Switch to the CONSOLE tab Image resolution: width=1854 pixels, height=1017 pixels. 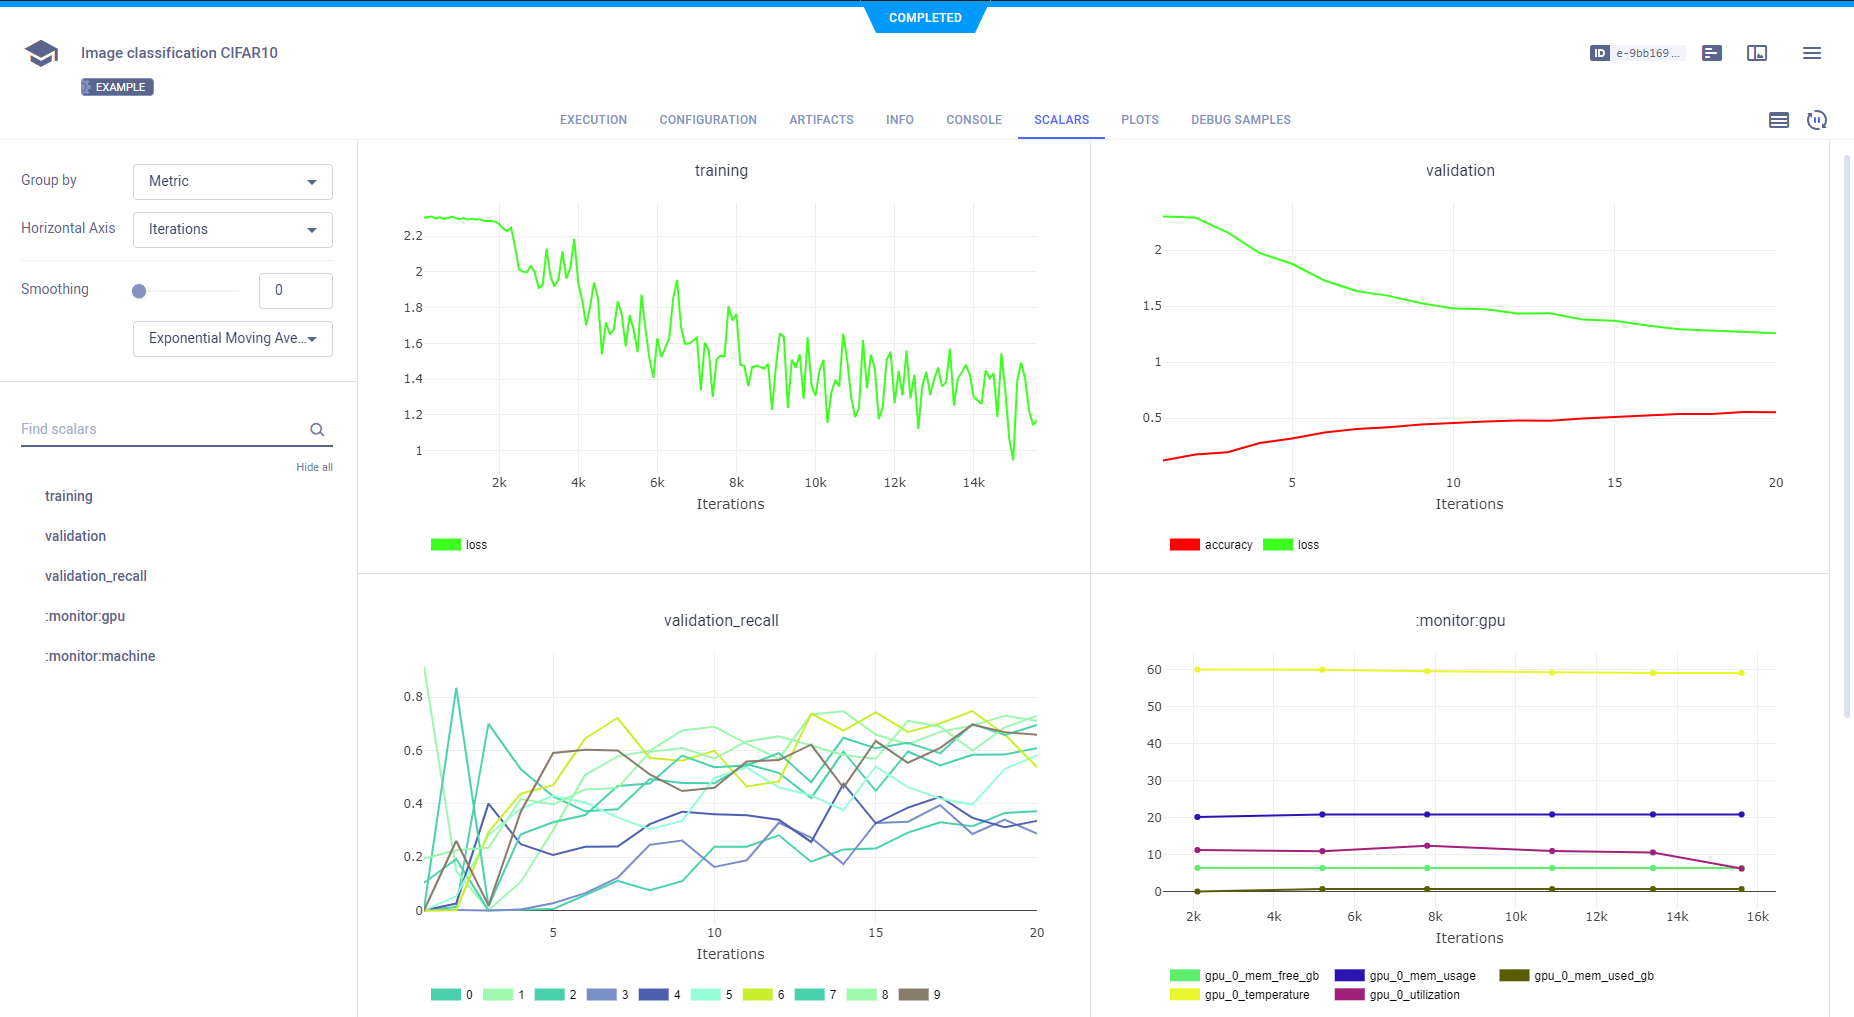coord(973,120)
